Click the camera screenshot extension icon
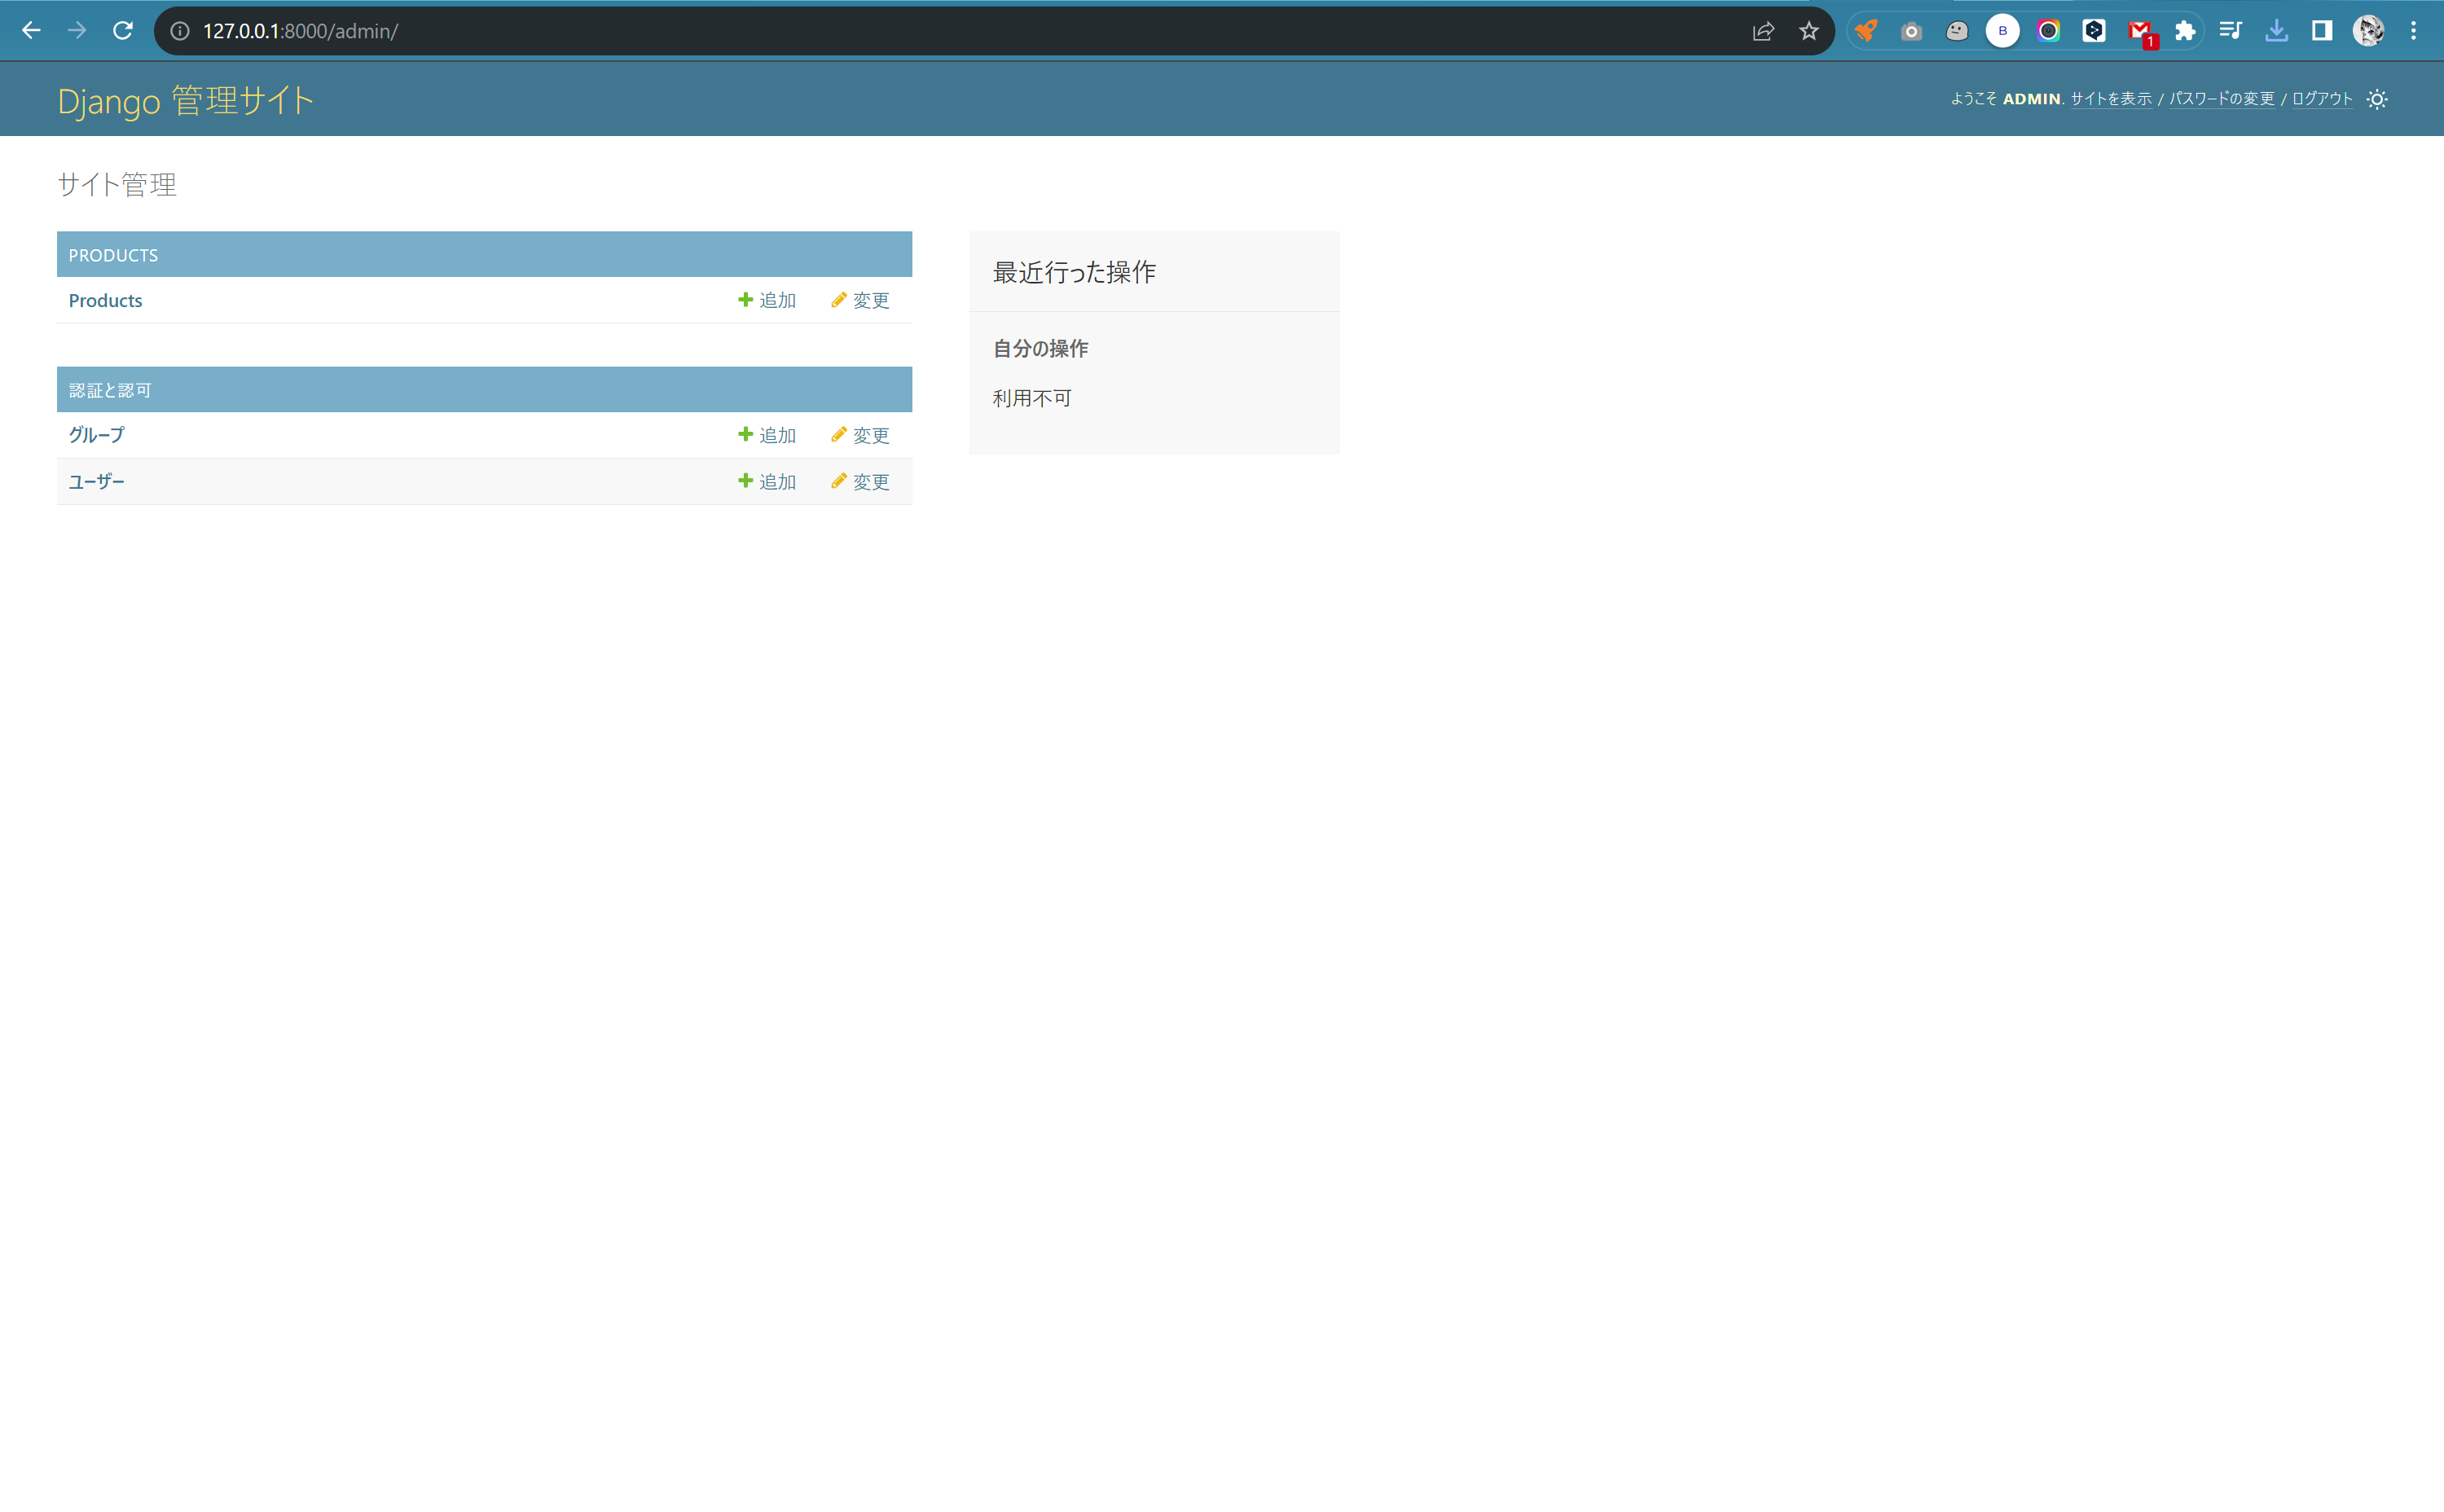Image resolution: width=2444 pixels, height=1512 pixels. (x=1911, y=30)
